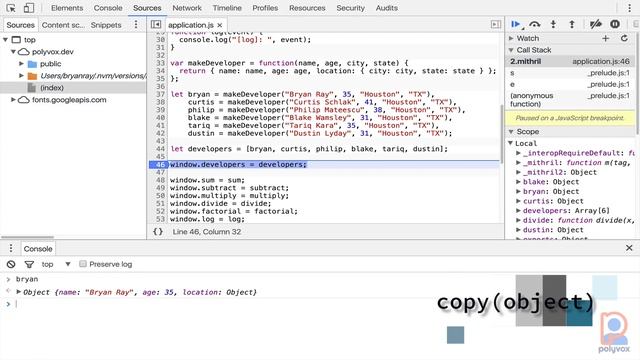Screen dimensions: 640x360
Task: Expand the _mithril2 Object variable
Action: [518, 172]
